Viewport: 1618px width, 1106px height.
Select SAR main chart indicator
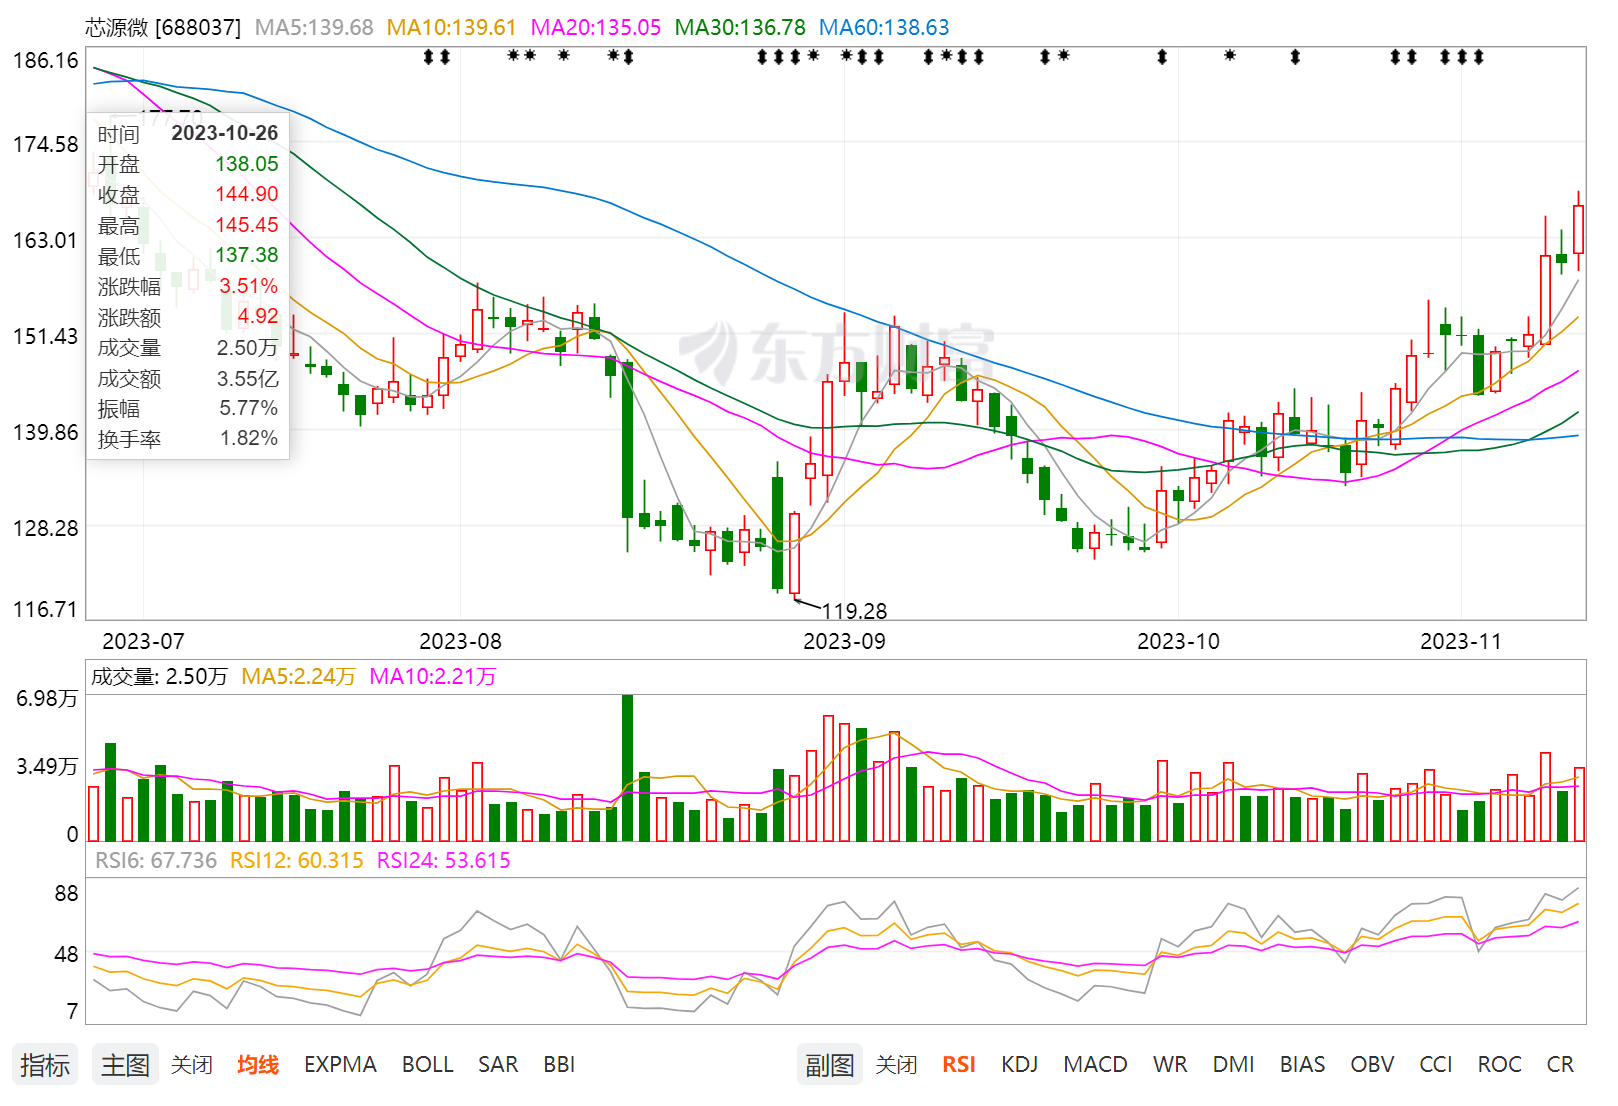click(x=498, y=1065)
